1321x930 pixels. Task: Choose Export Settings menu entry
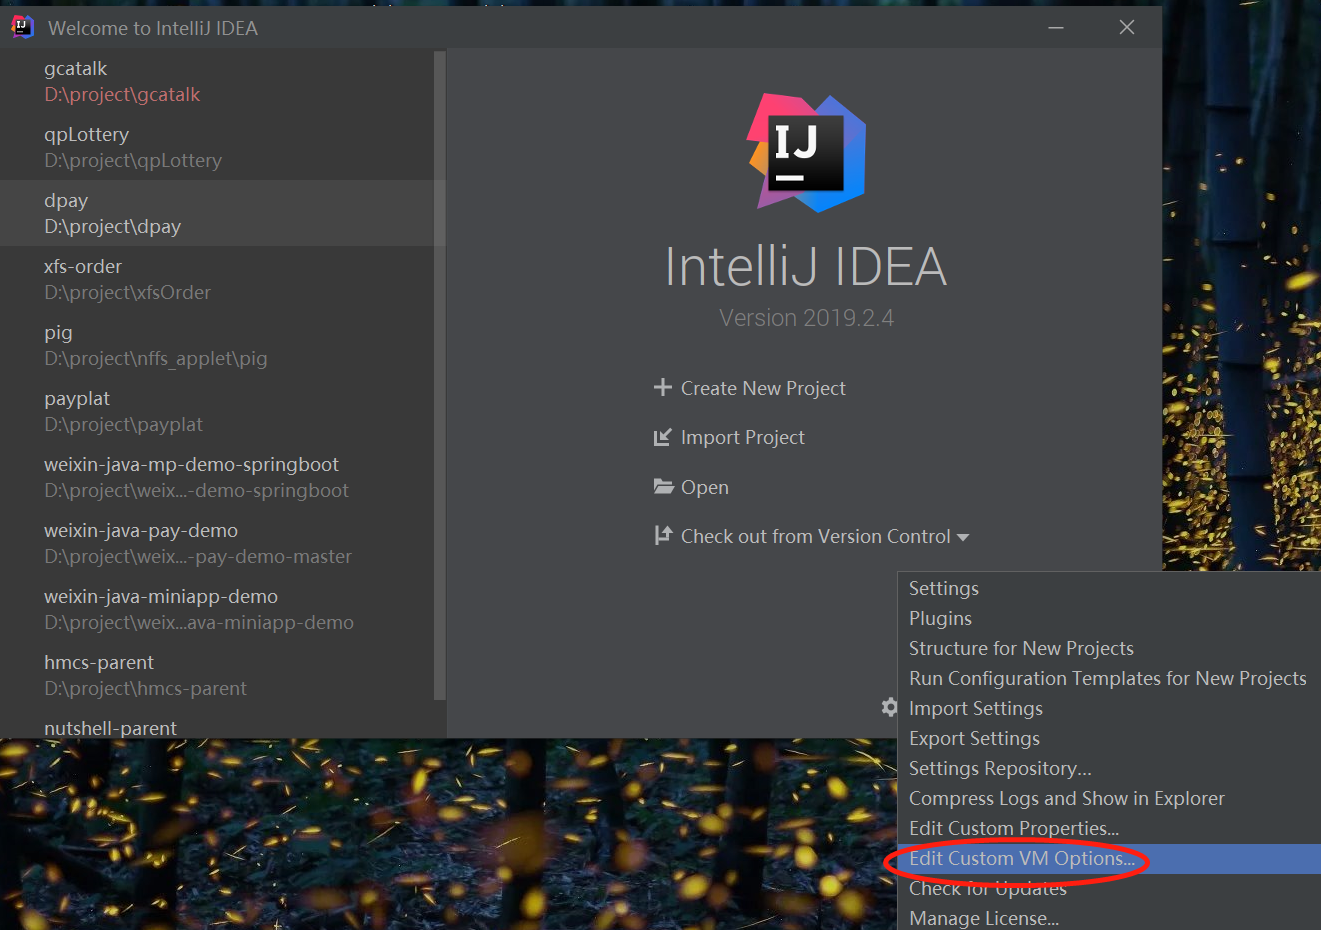[x=1109, y=738]
